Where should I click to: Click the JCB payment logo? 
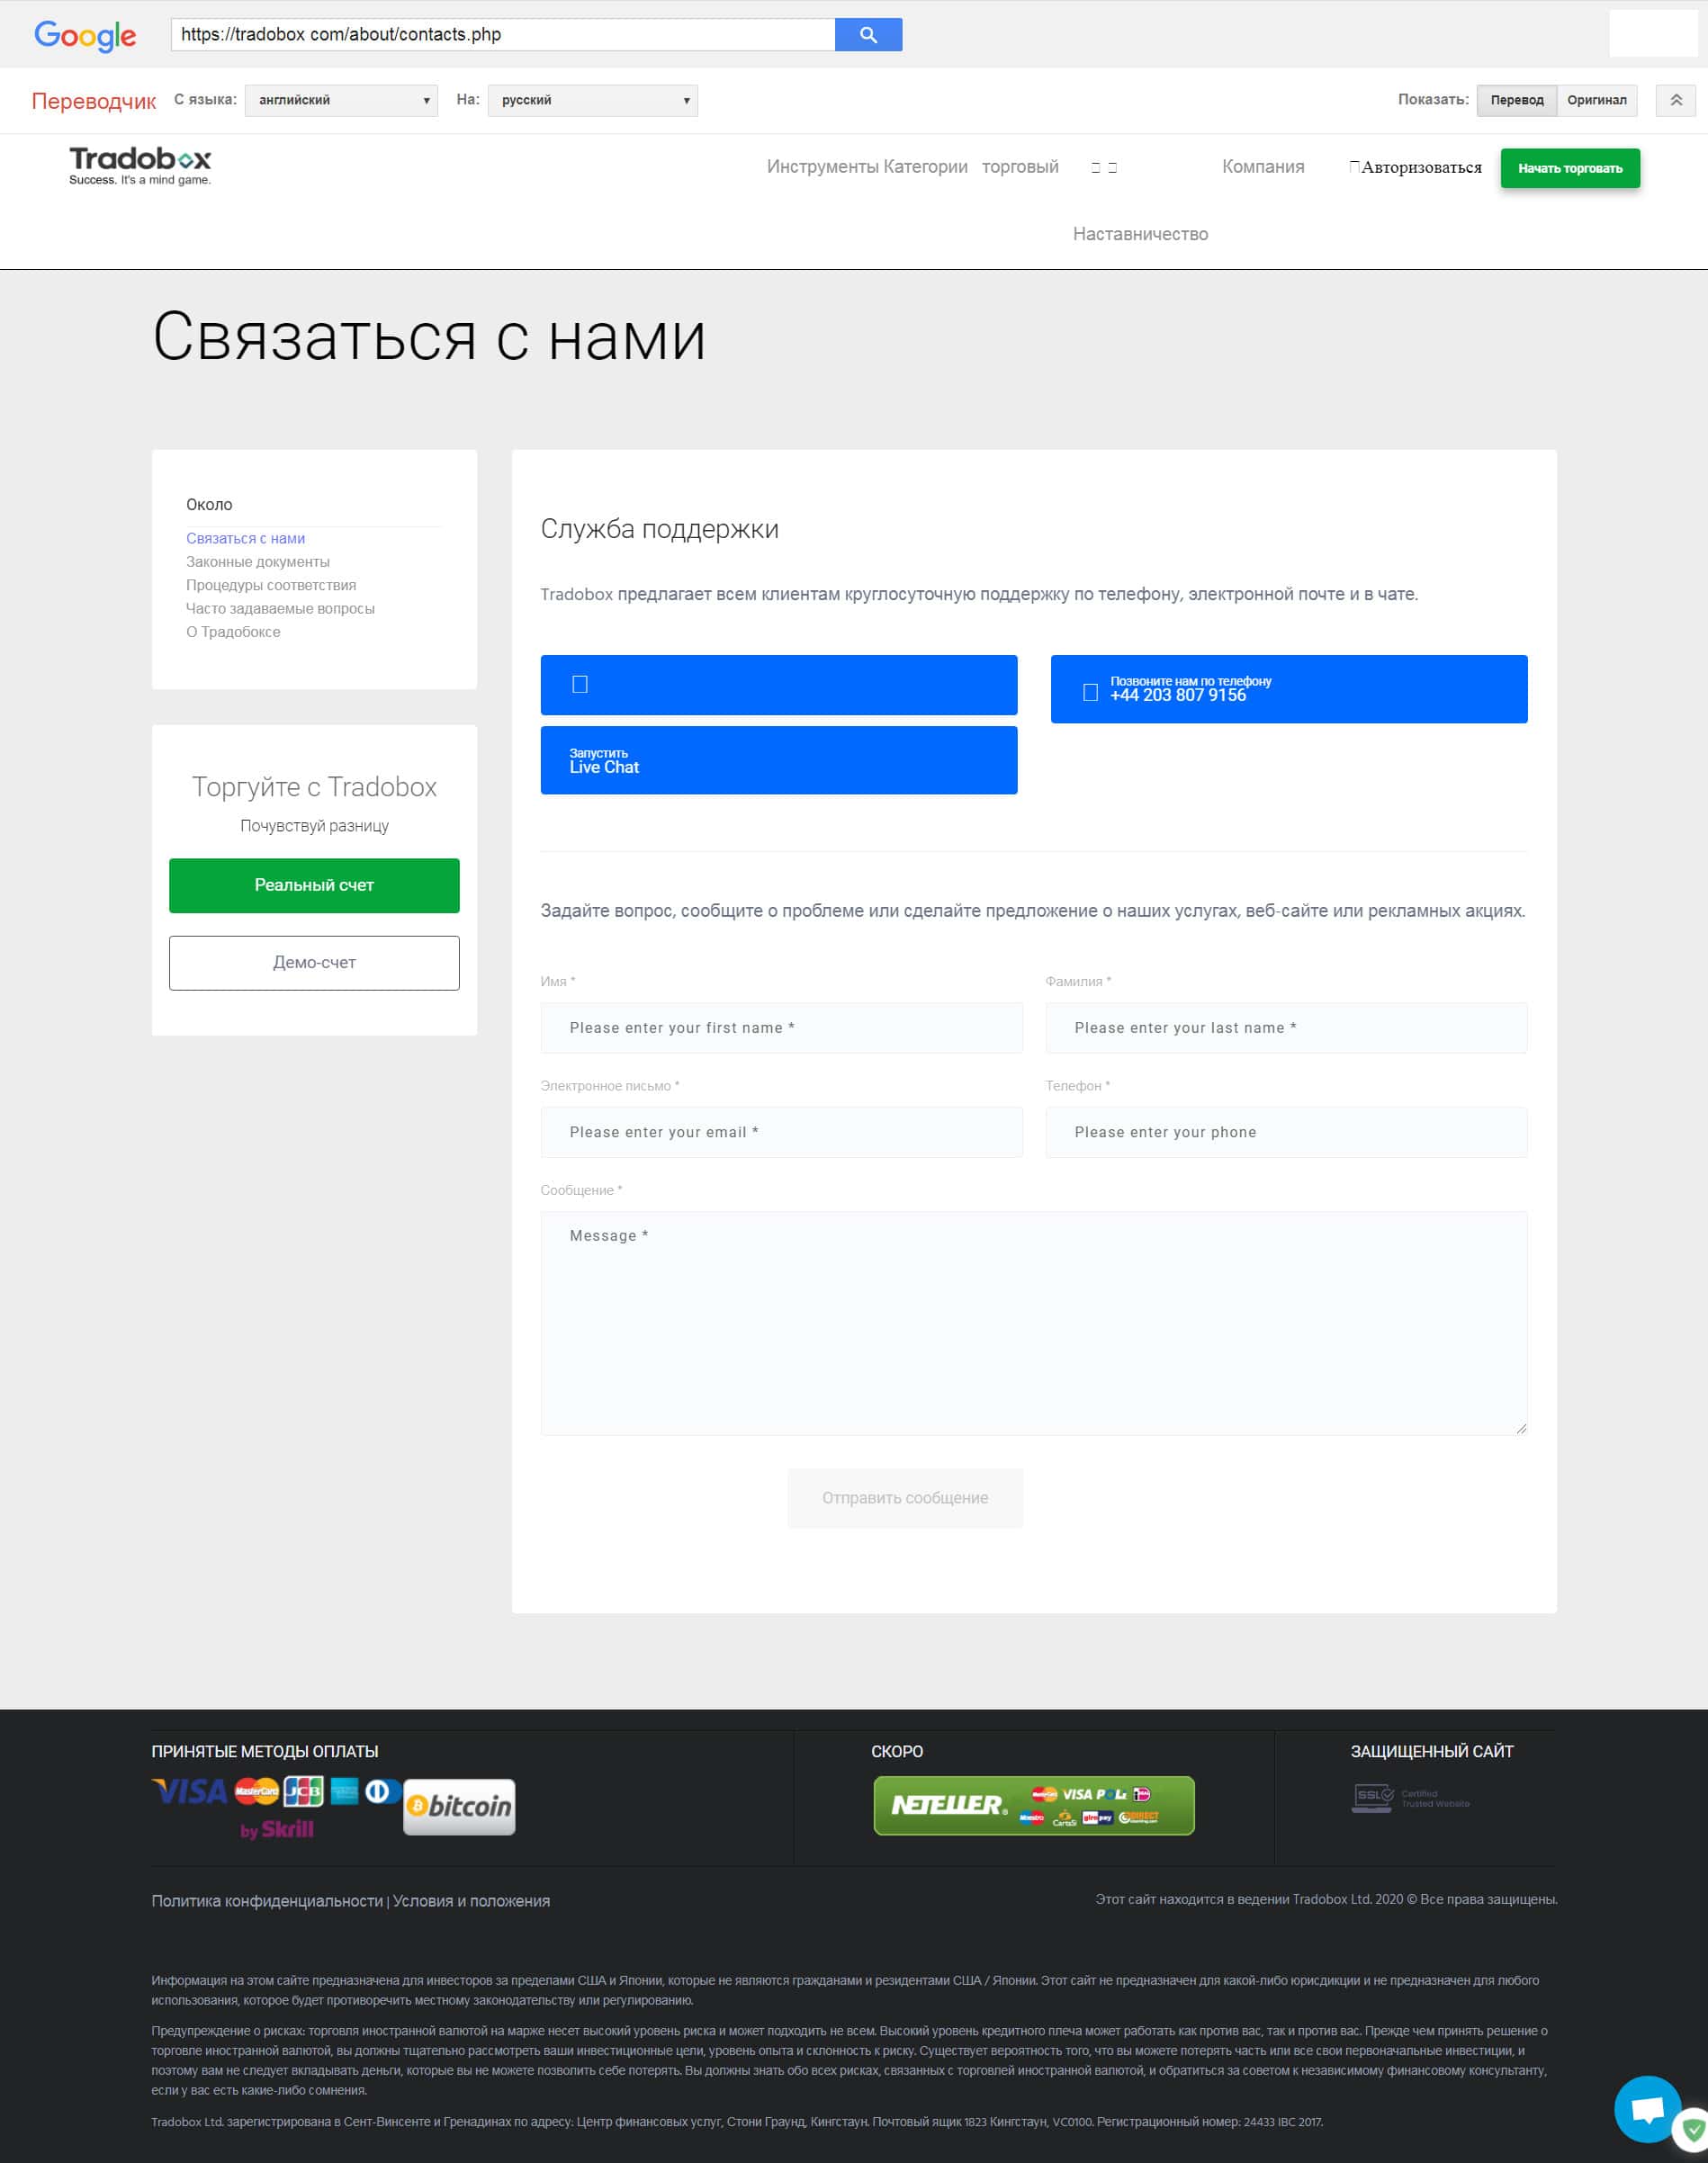304,1791
